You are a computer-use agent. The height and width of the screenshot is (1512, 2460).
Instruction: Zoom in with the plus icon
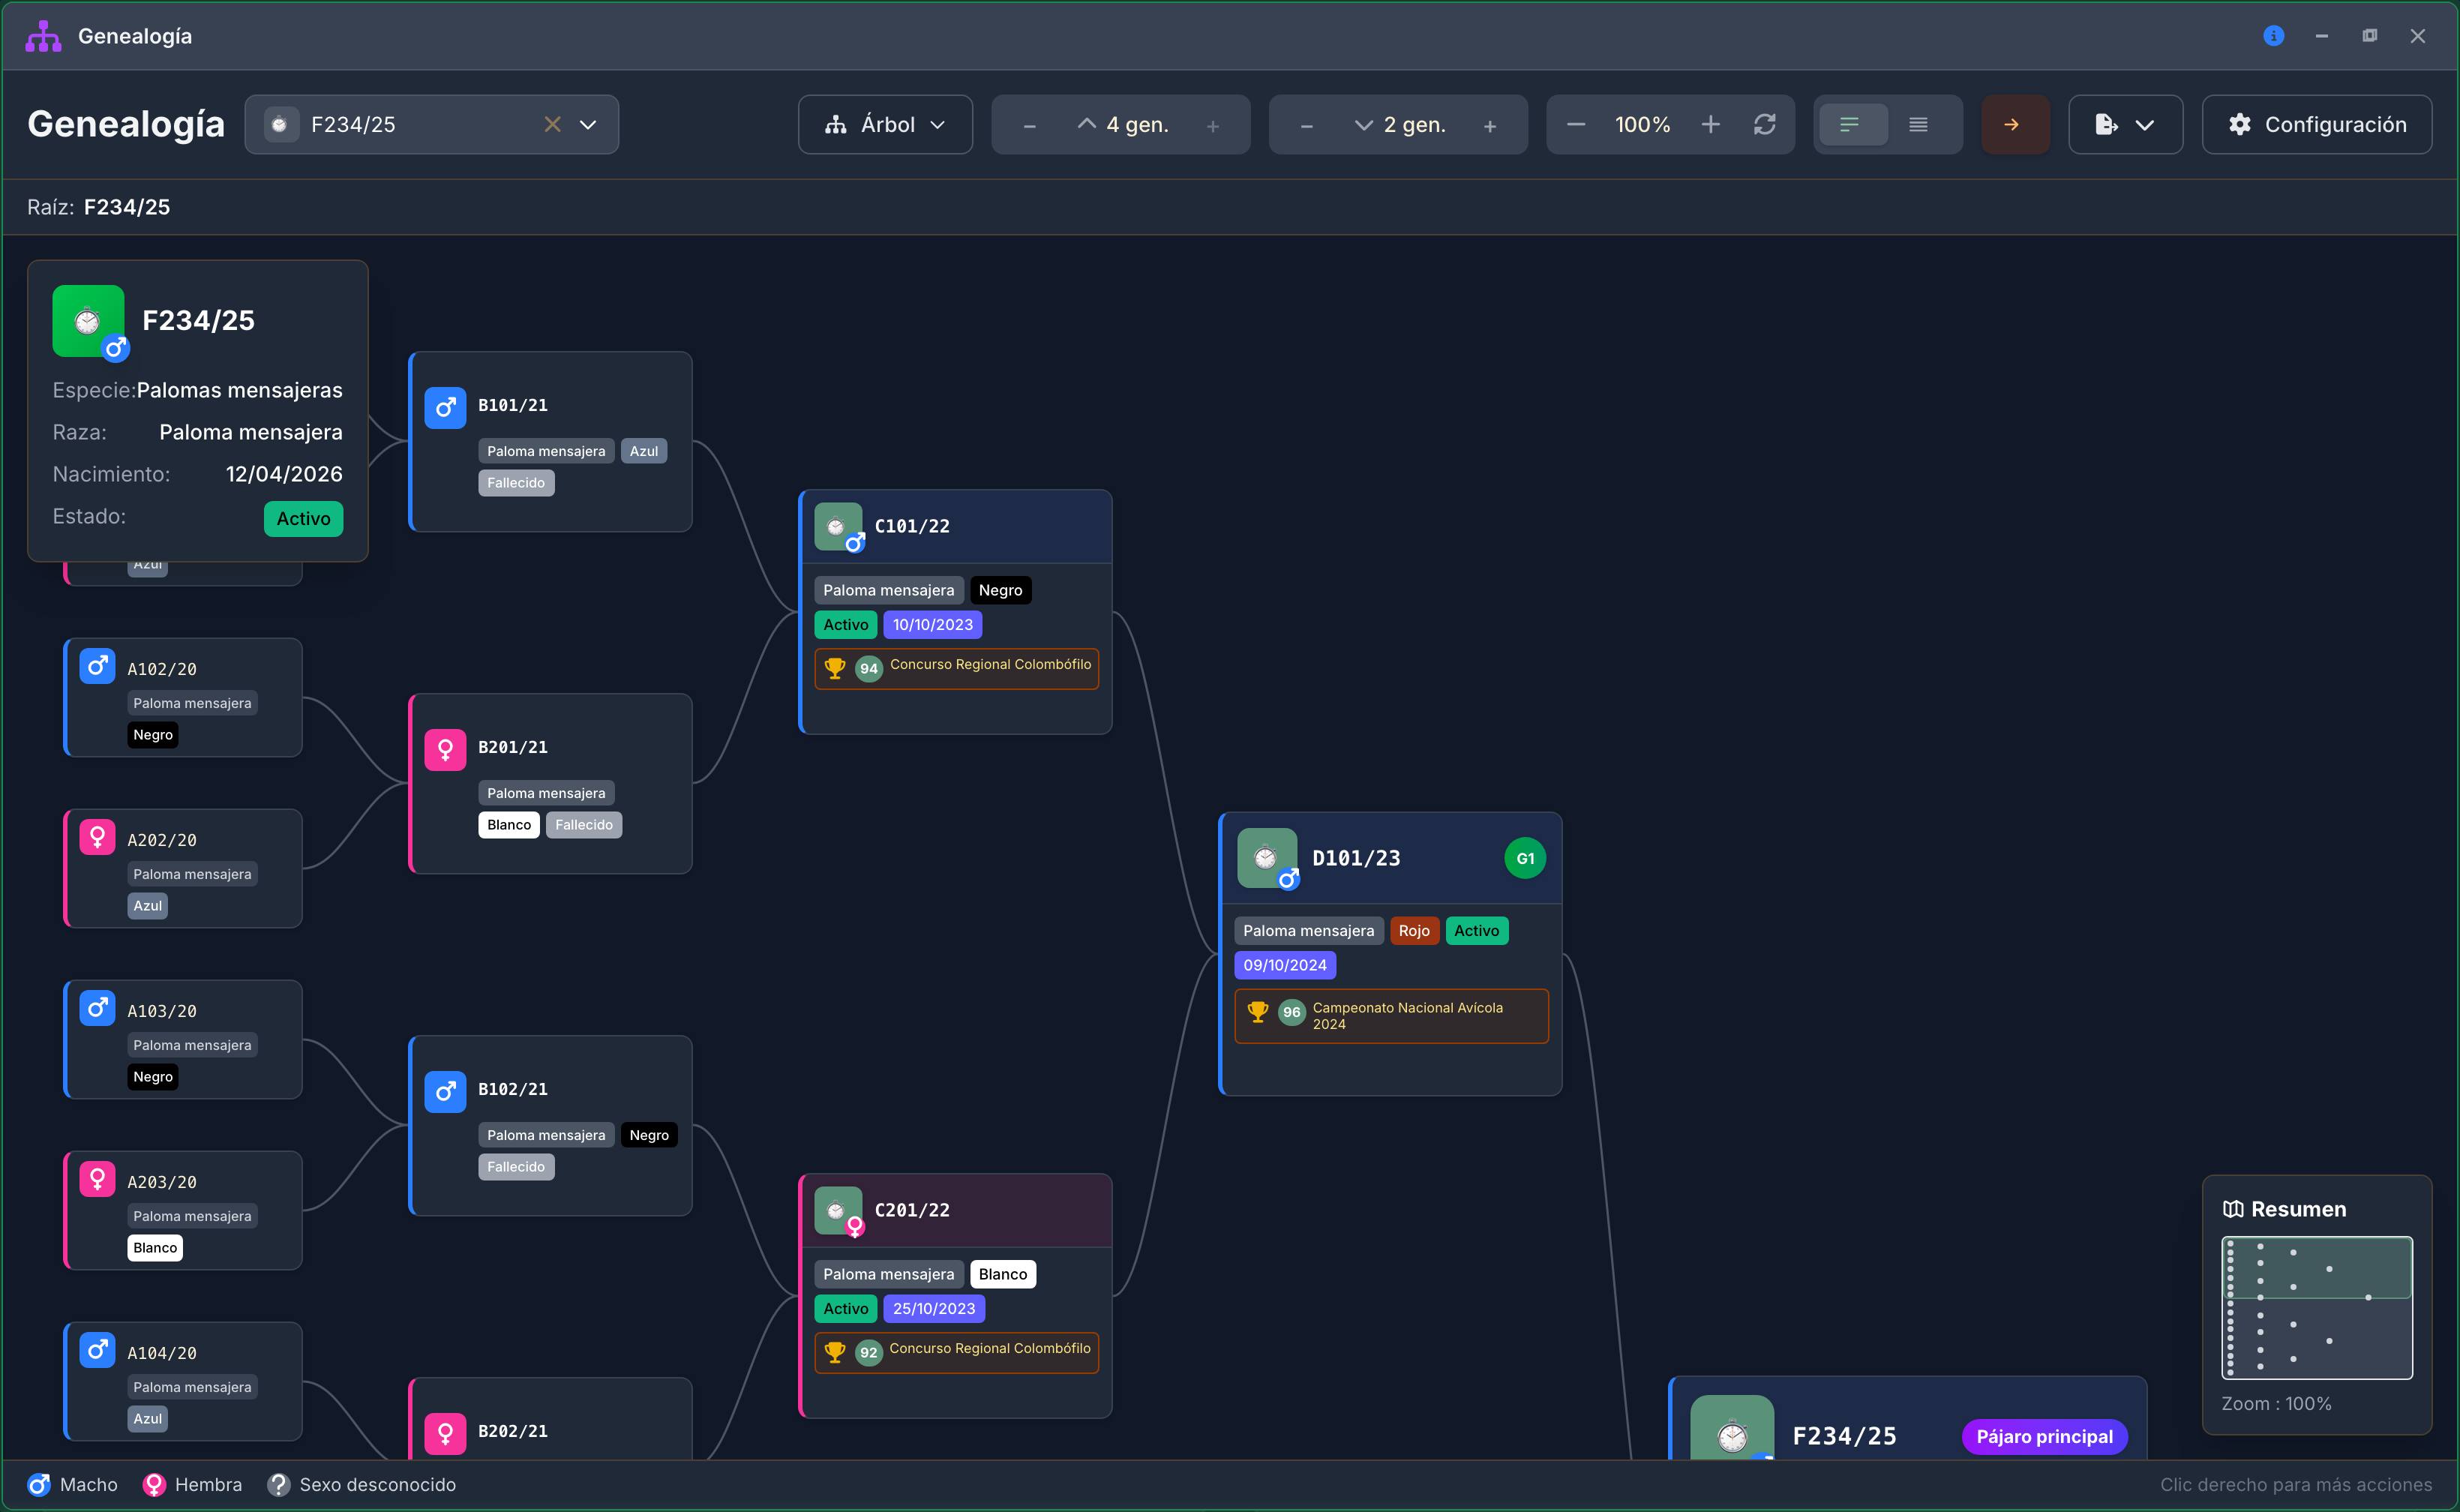(x=1711, y=124)
